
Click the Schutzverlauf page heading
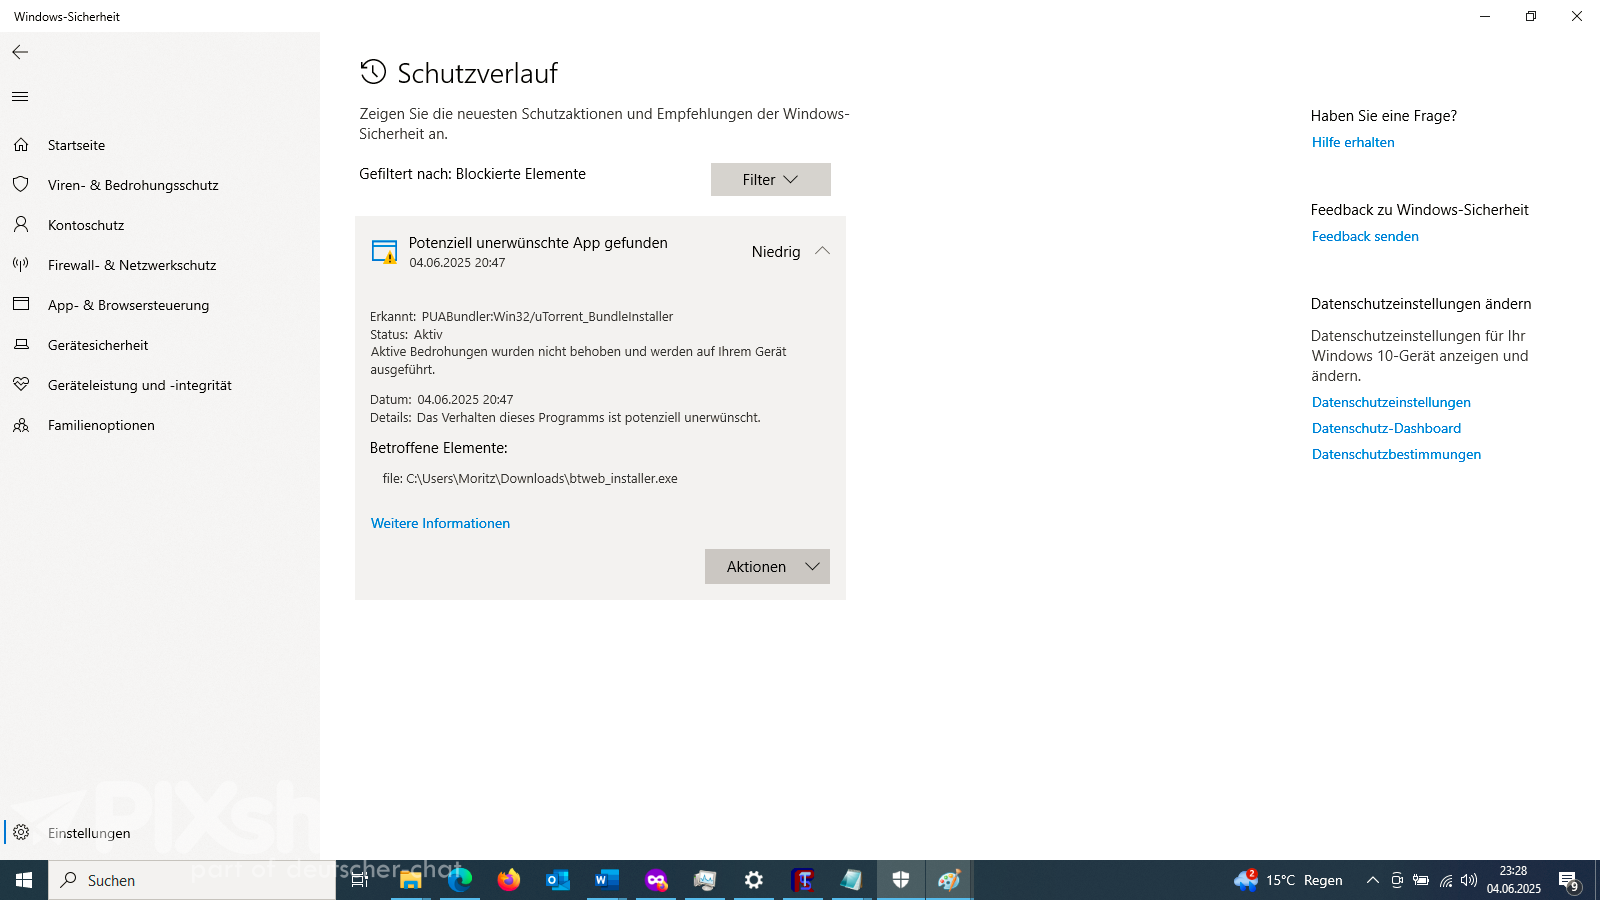pos(477,73)
